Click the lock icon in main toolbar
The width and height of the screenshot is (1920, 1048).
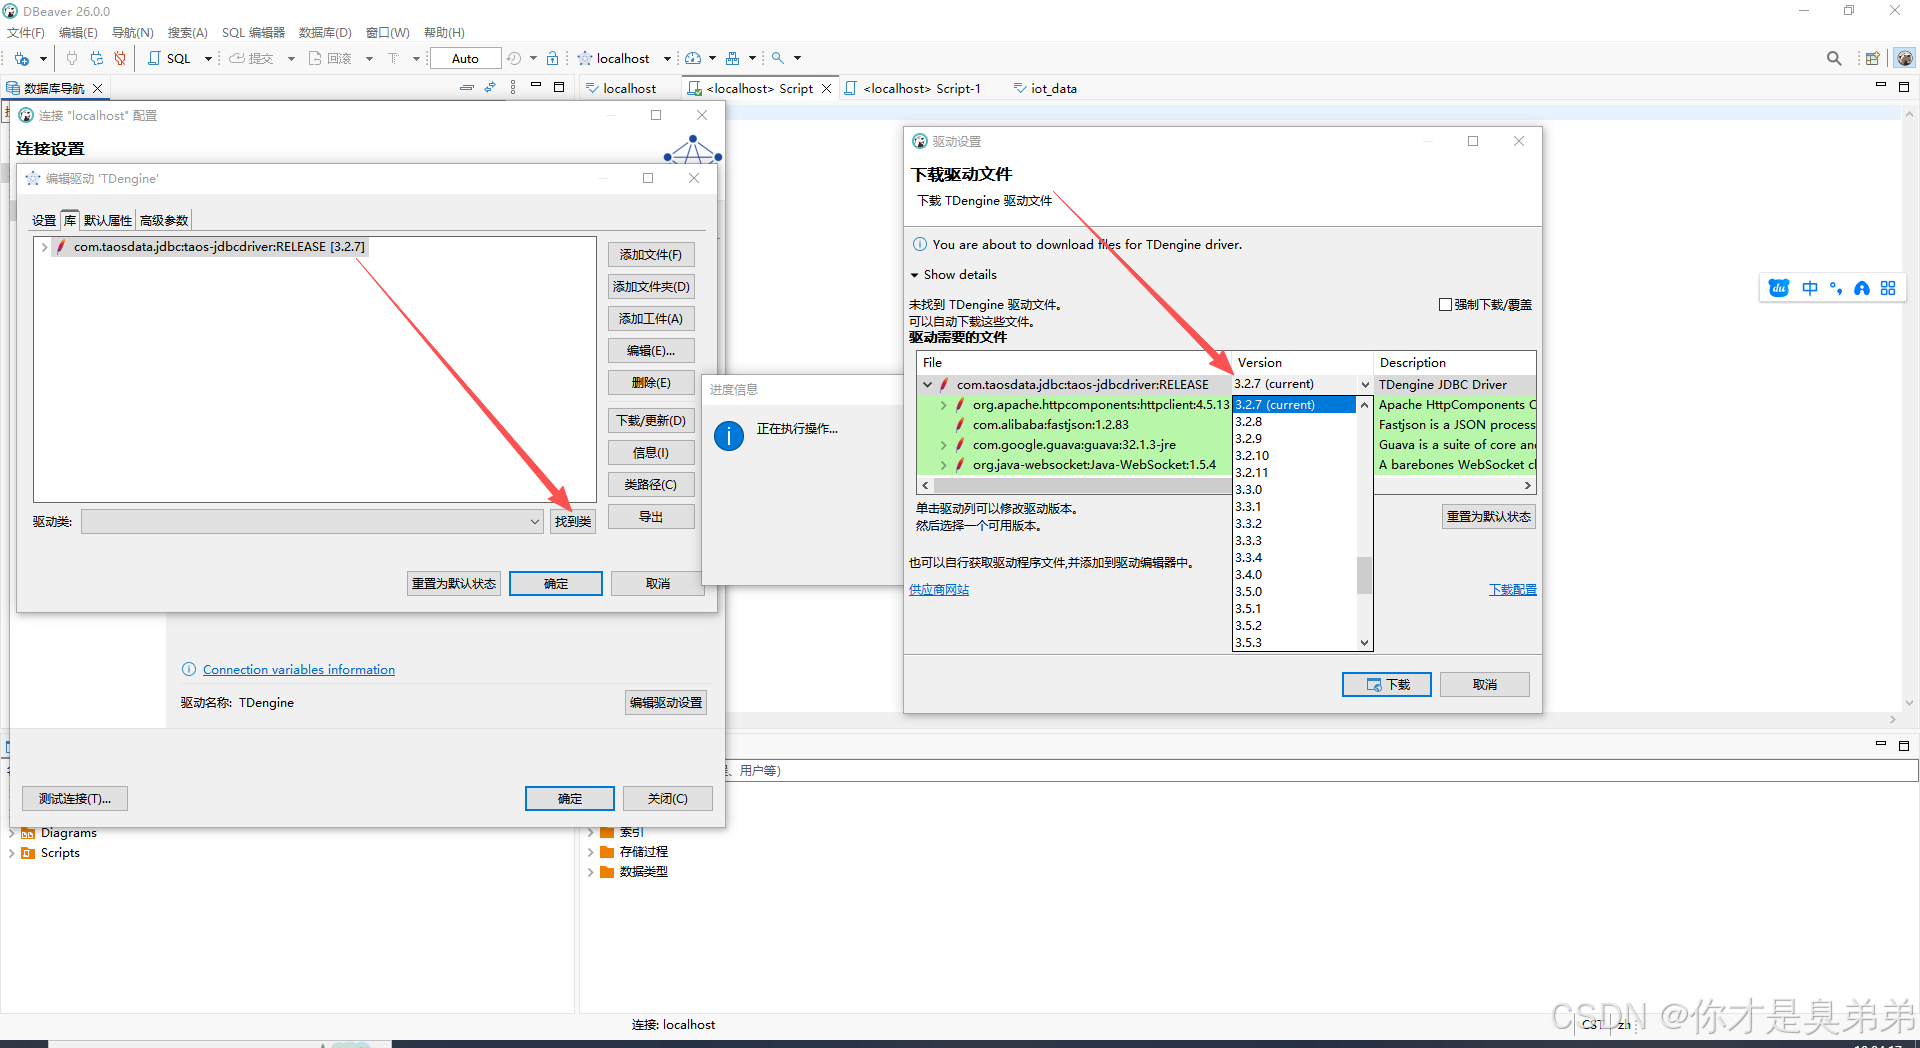[553, 59]
